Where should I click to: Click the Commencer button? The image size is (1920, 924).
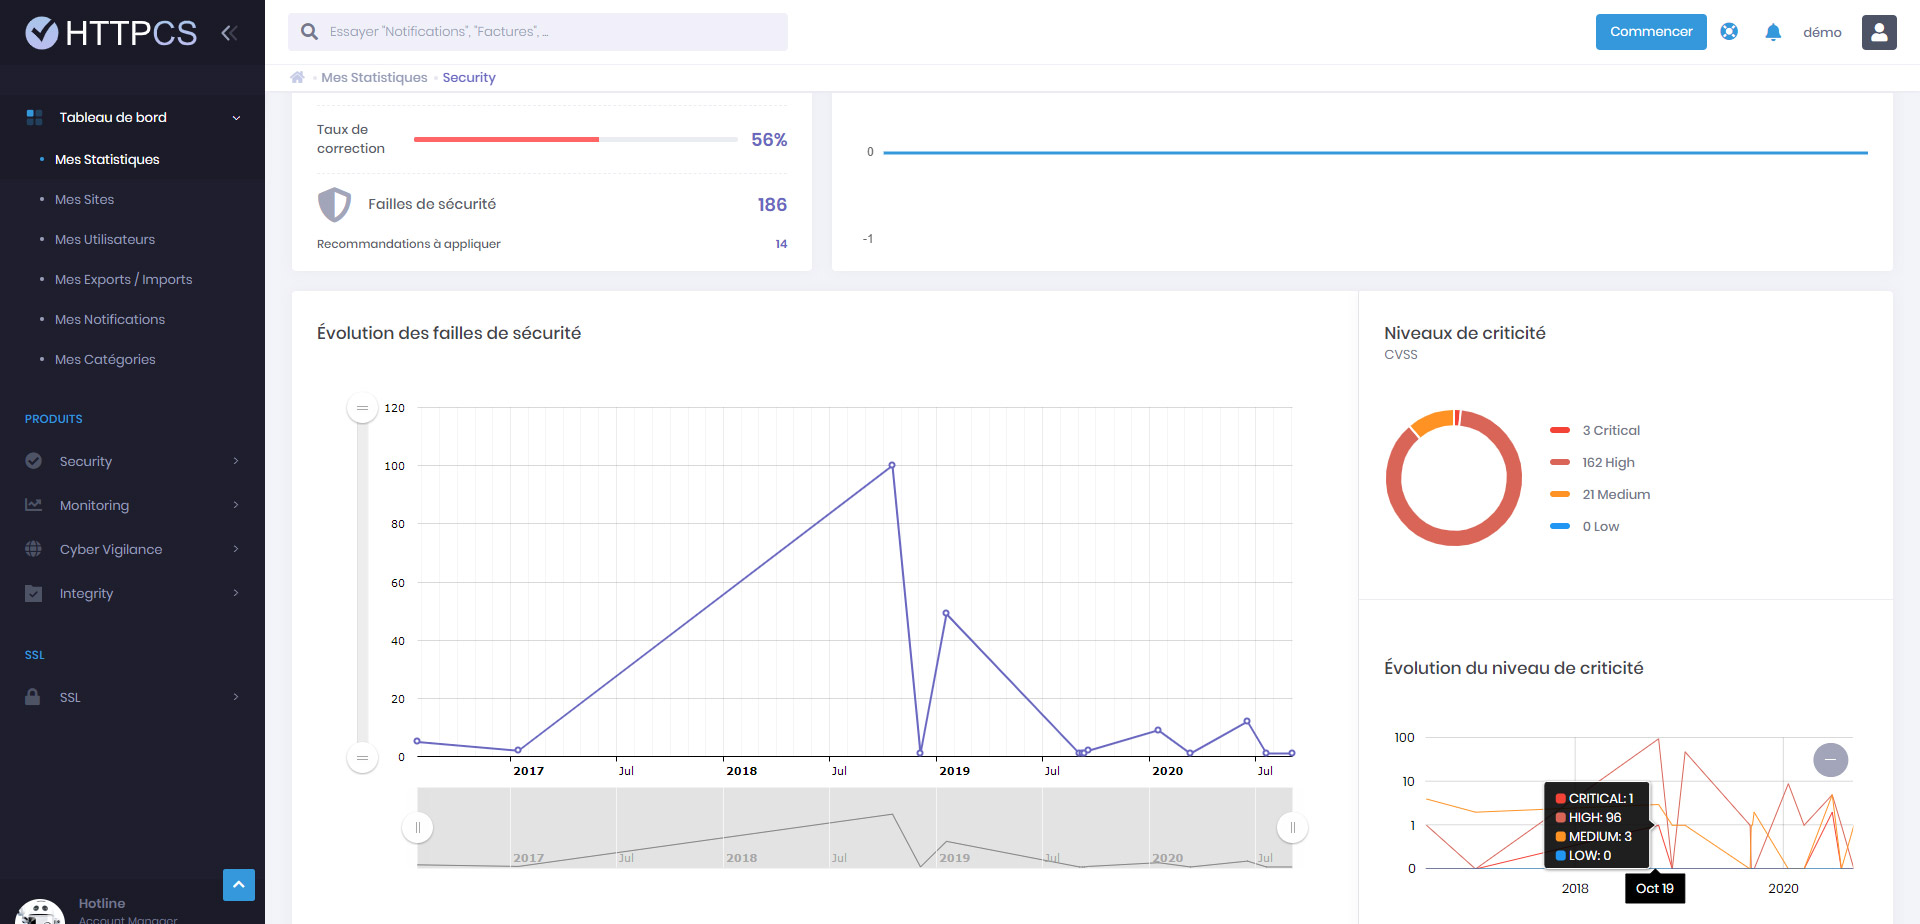1651,32
